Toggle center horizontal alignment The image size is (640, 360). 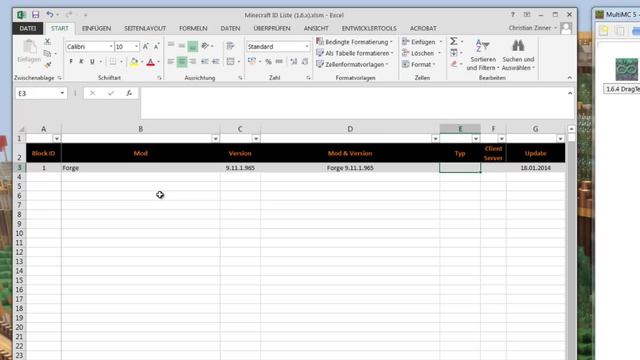[x=182, y=62]
